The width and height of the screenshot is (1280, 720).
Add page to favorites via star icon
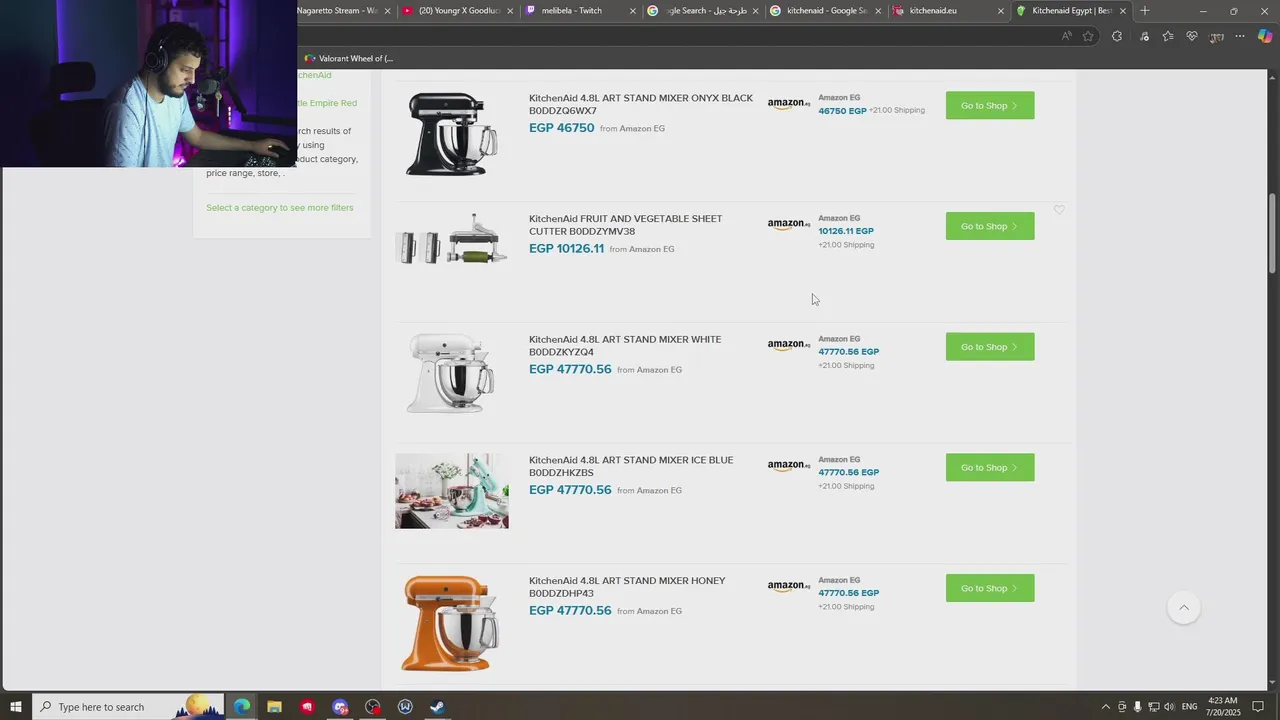tap(1088, 36)
